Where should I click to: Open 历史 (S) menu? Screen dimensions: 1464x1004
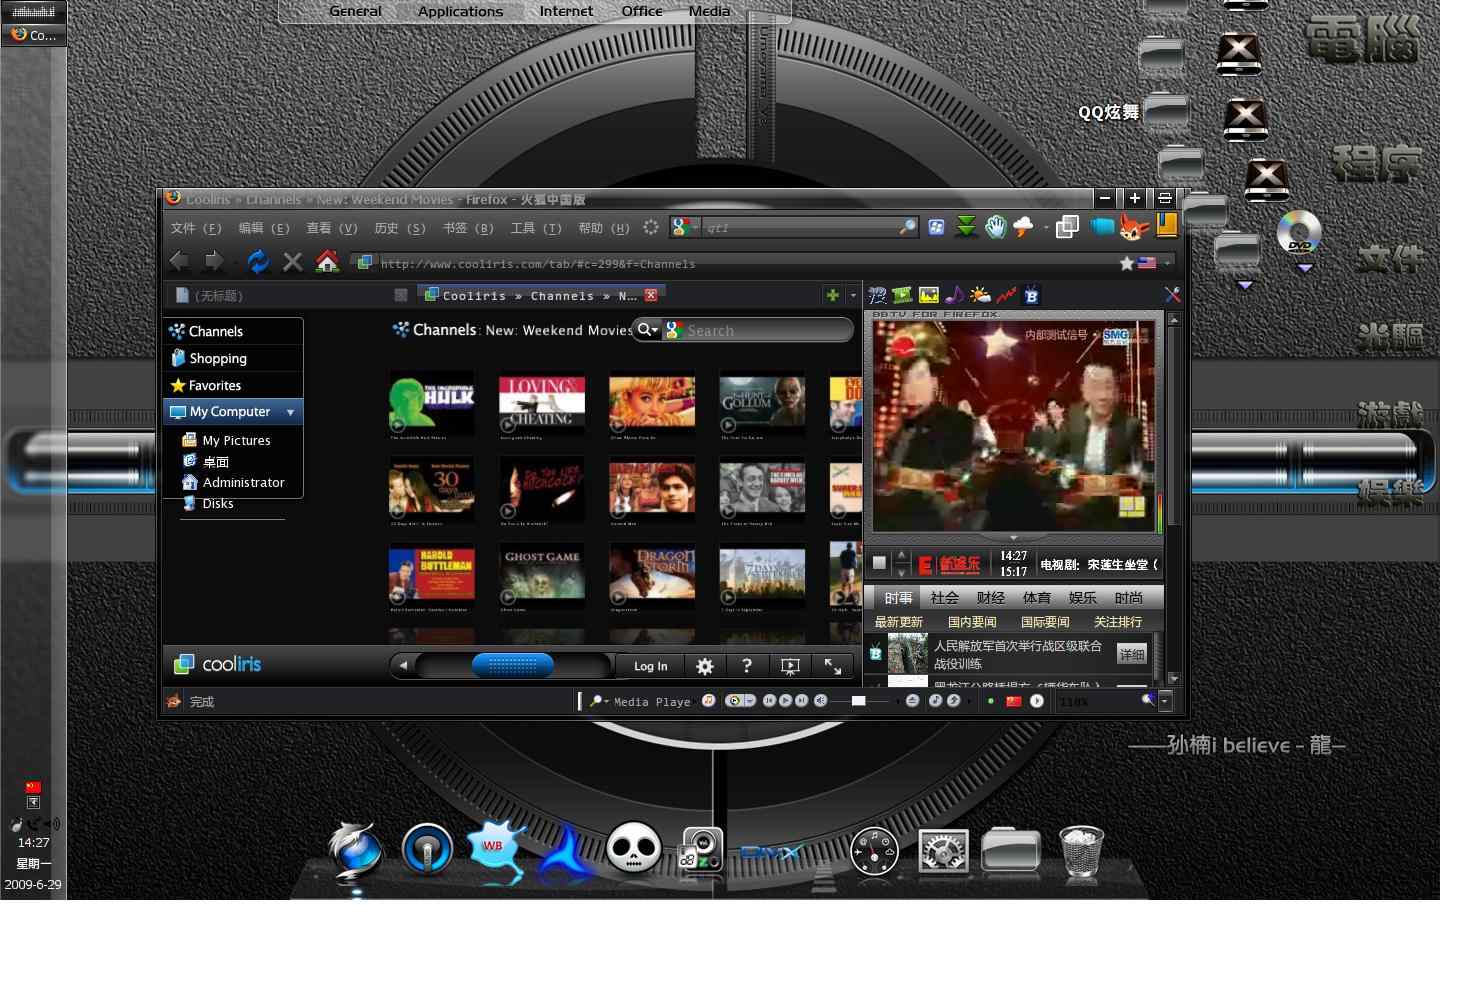(x=400, y=228)
